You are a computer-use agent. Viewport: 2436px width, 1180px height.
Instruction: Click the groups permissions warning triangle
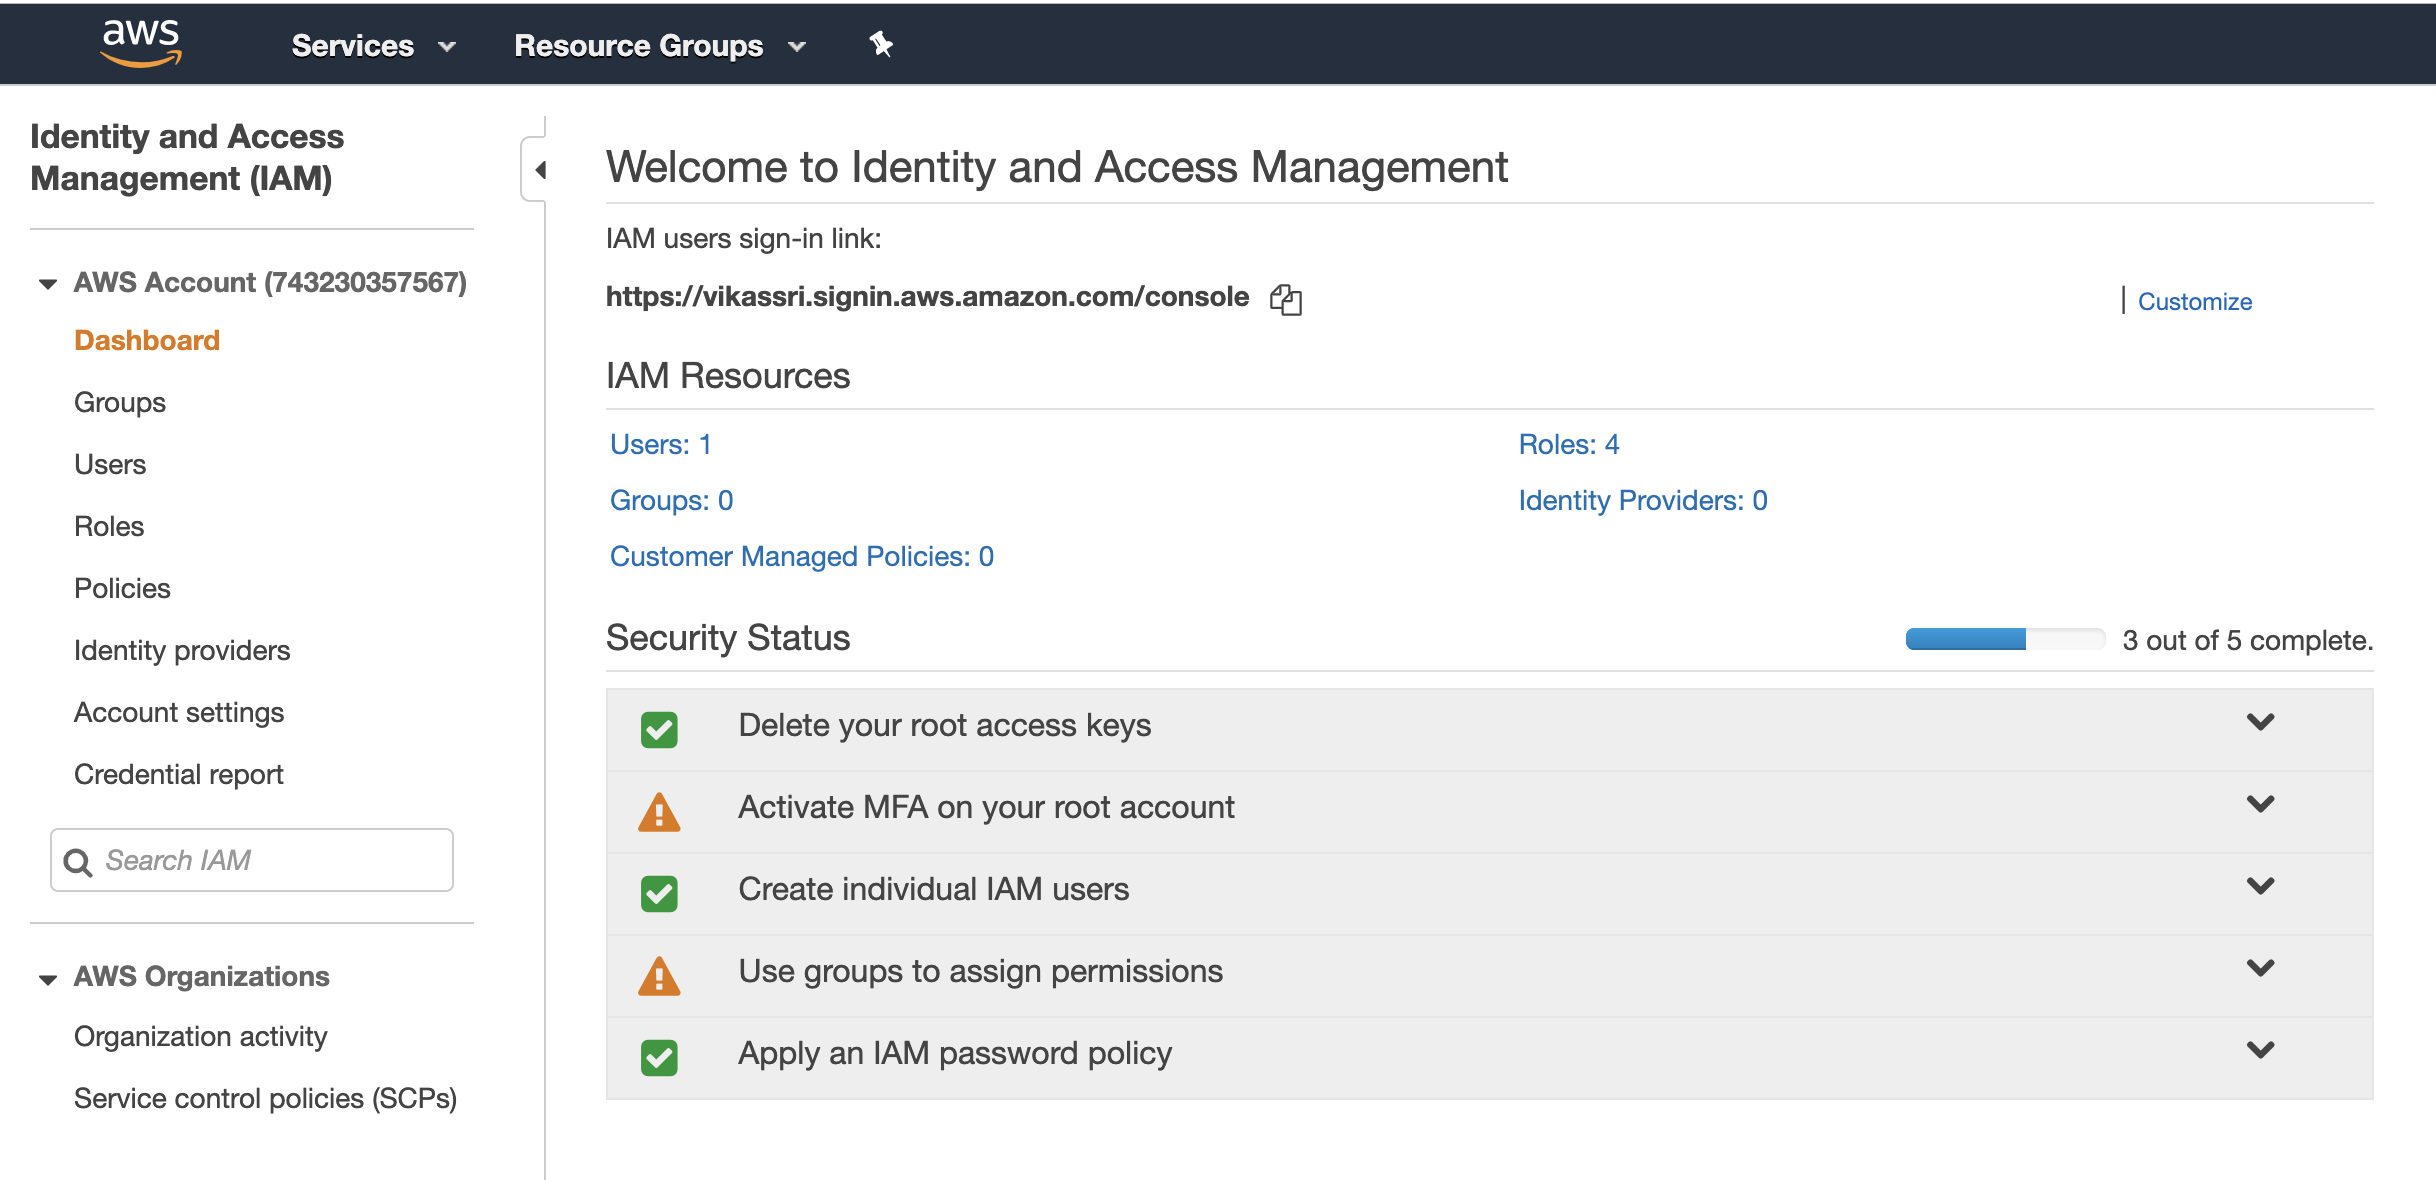[659, 976]
